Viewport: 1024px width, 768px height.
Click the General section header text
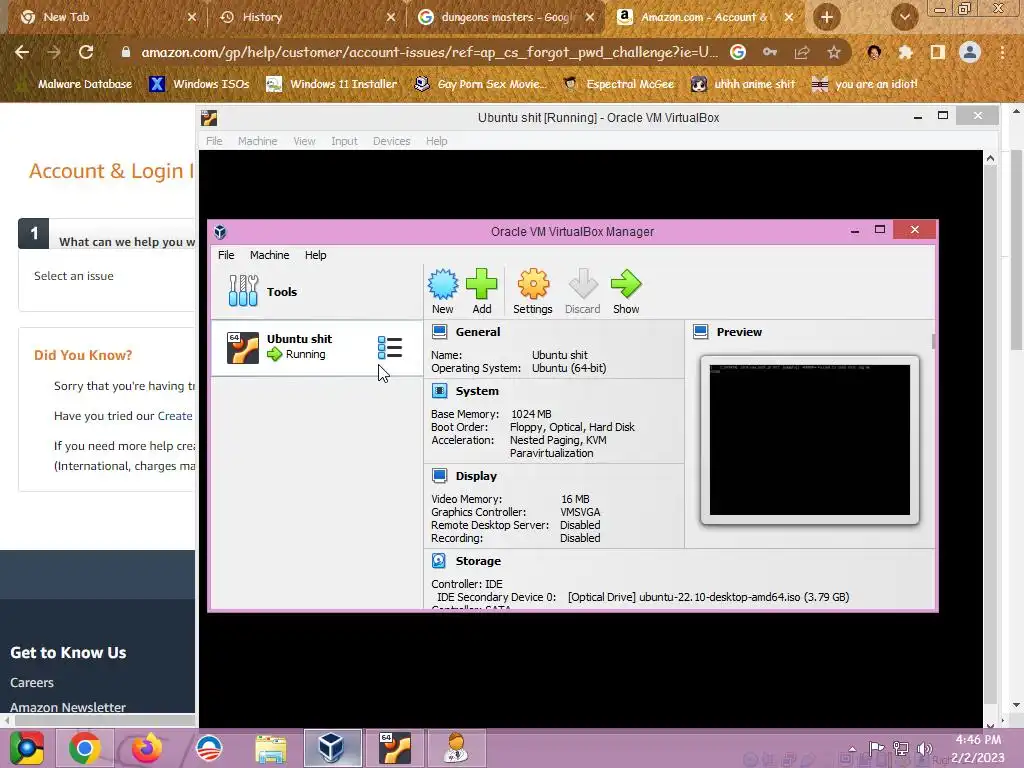(478, 332)
